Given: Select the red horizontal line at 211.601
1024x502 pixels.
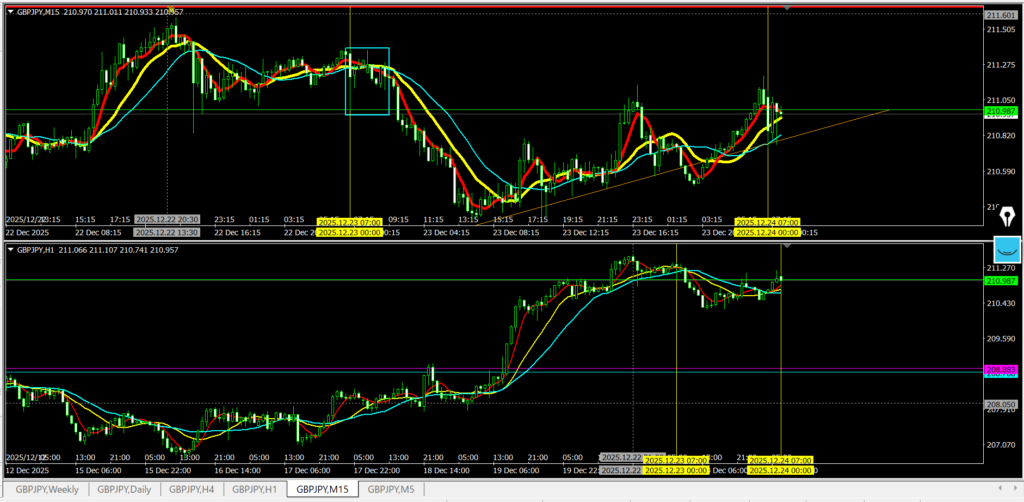Looking at the screenshot, I should pos(500,7).
